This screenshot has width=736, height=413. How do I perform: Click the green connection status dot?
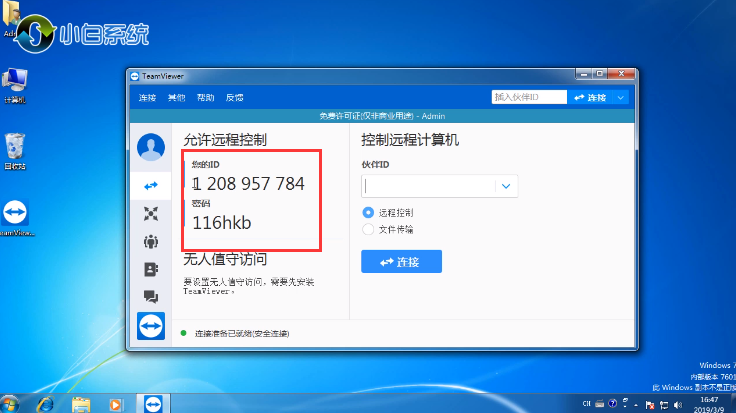pyautogui.click(x=184, y=333)
